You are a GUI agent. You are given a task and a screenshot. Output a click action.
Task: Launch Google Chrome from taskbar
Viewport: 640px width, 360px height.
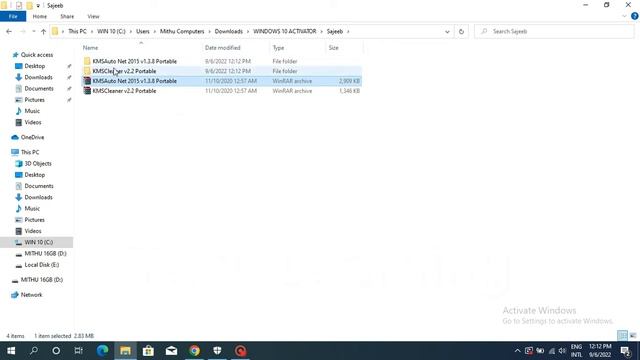click(x=194, y=351)
